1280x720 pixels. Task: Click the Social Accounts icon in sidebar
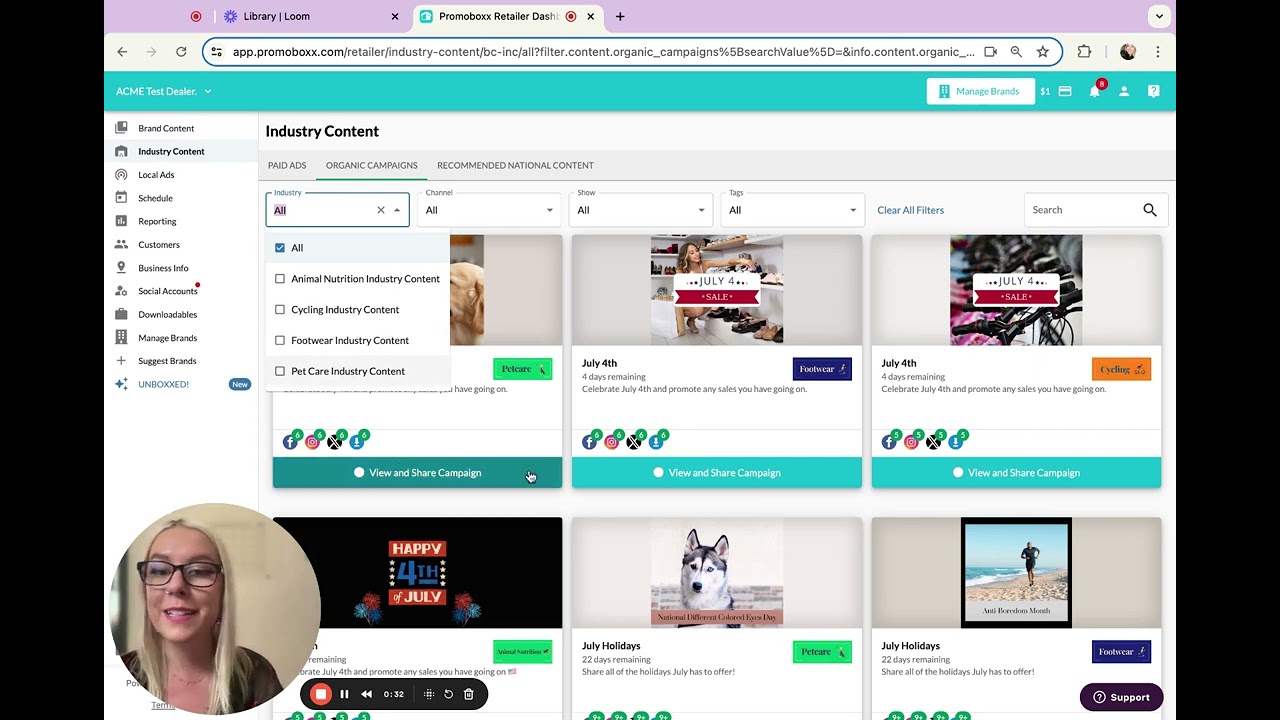(x=121, y=291)
